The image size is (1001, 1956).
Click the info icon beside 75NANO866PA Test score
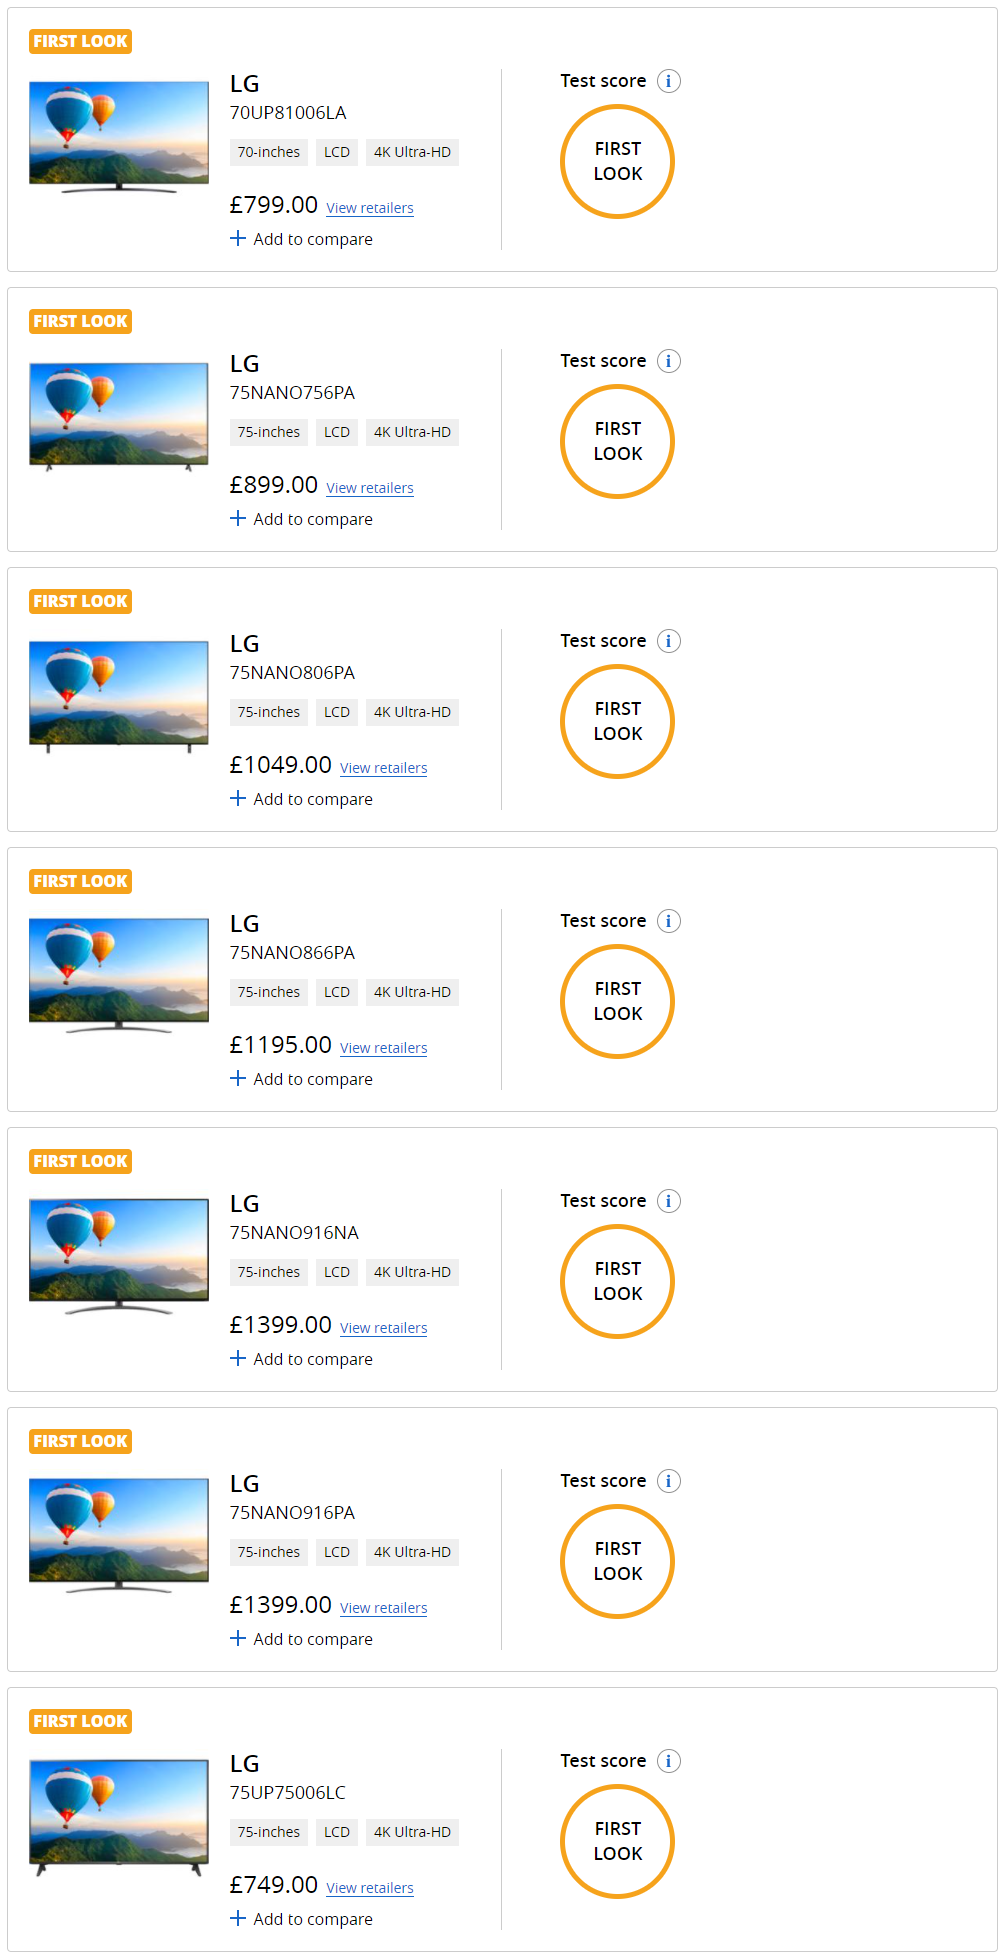pos(668,921)
